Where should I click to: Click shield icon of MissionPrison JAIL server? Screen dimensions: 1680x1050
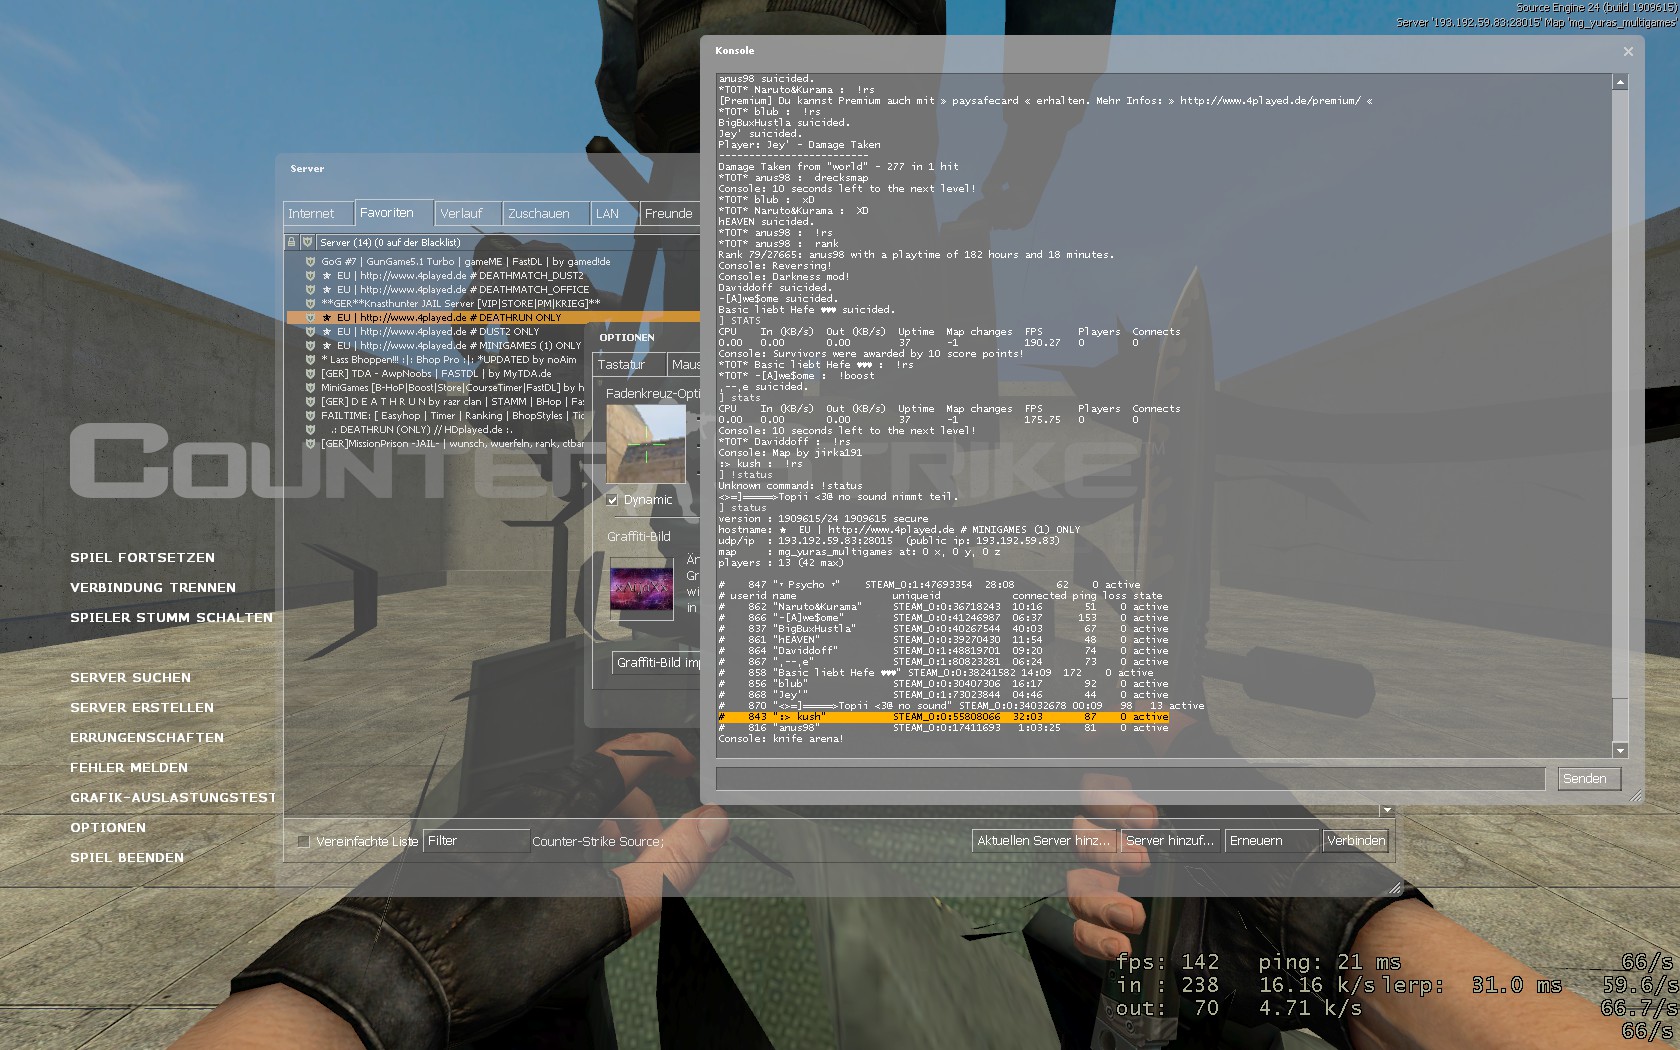(310, 443)
